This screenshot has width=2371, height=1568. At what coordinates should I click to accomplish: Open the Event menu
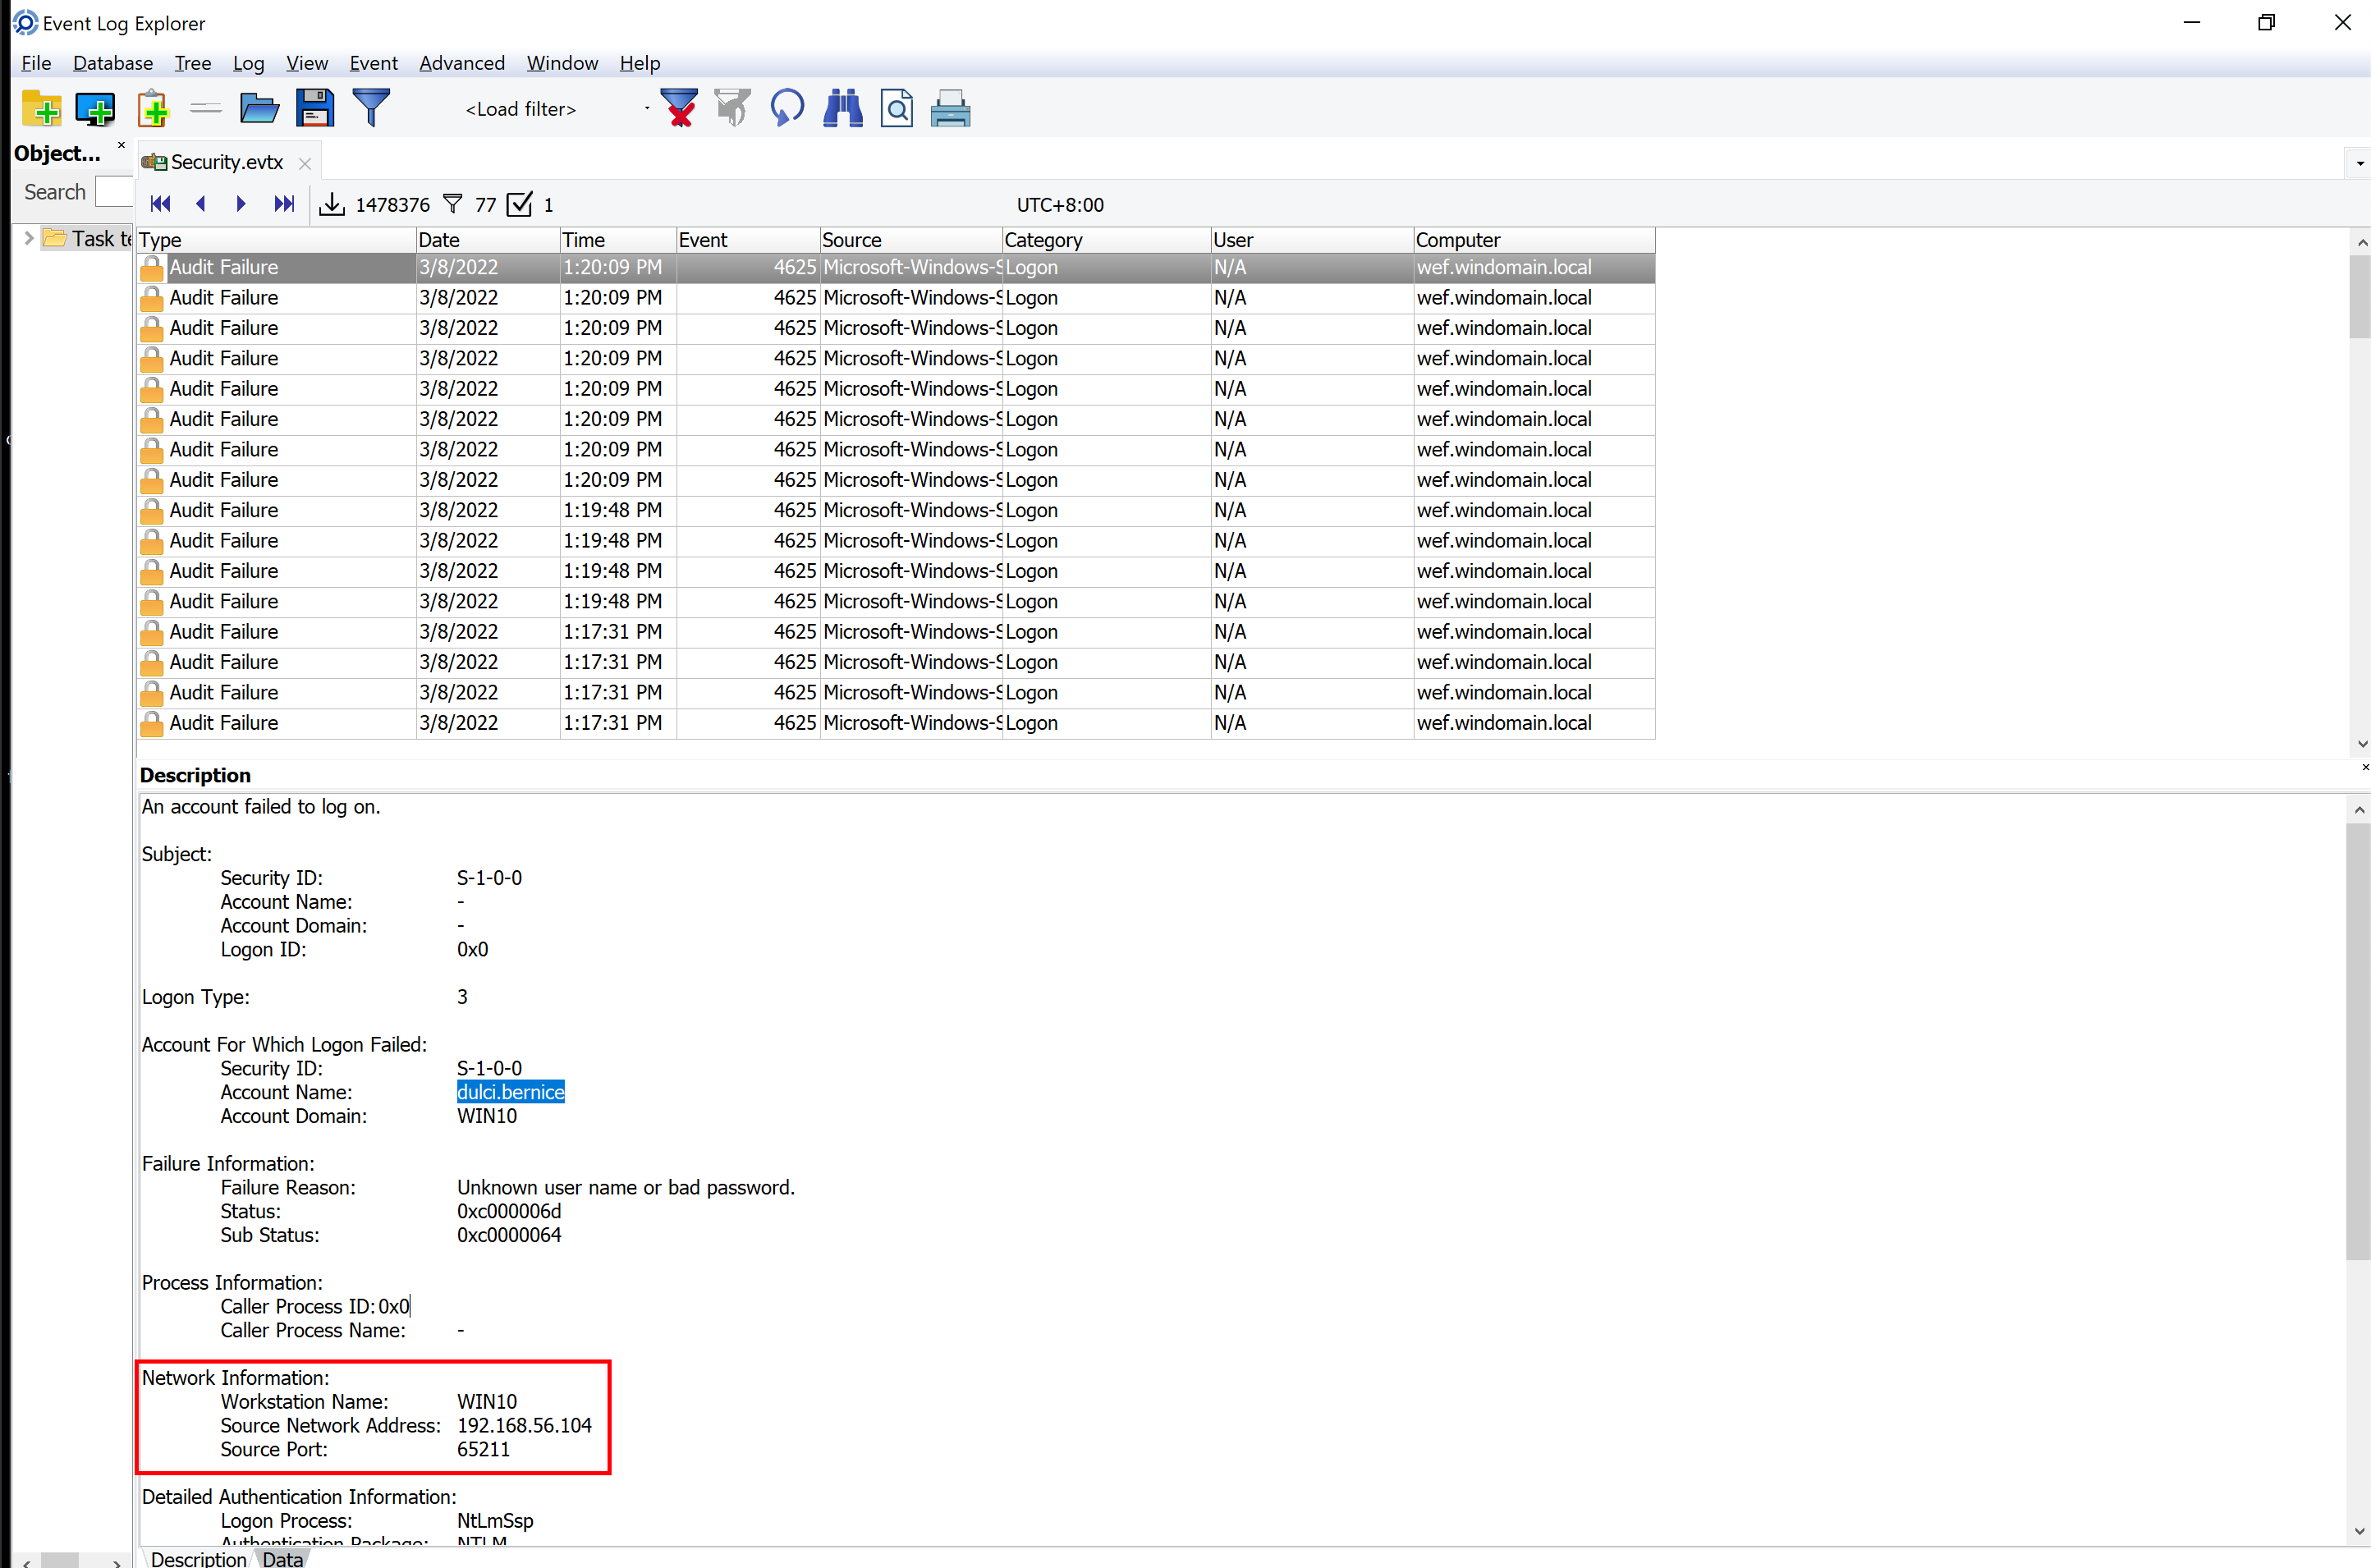point(373,63)
